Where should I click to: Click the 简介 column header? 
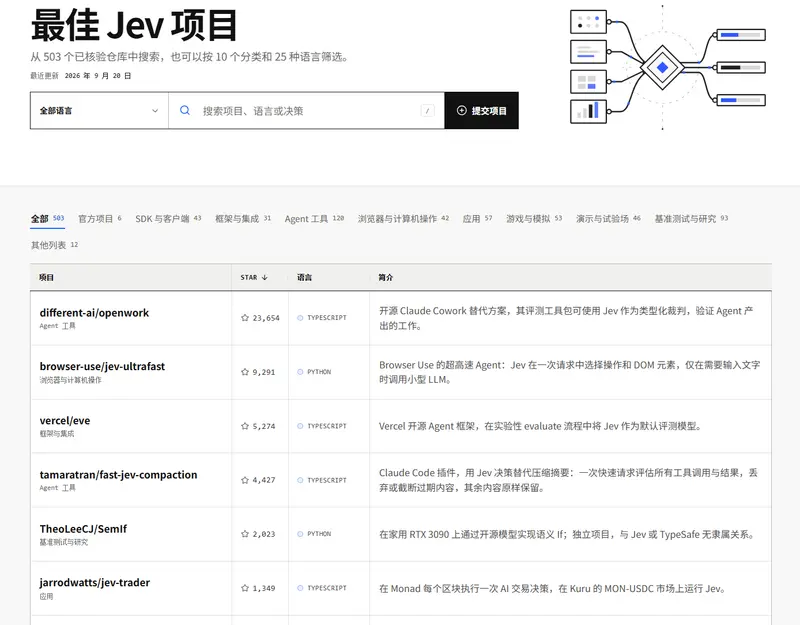click(x=386, y=278)
